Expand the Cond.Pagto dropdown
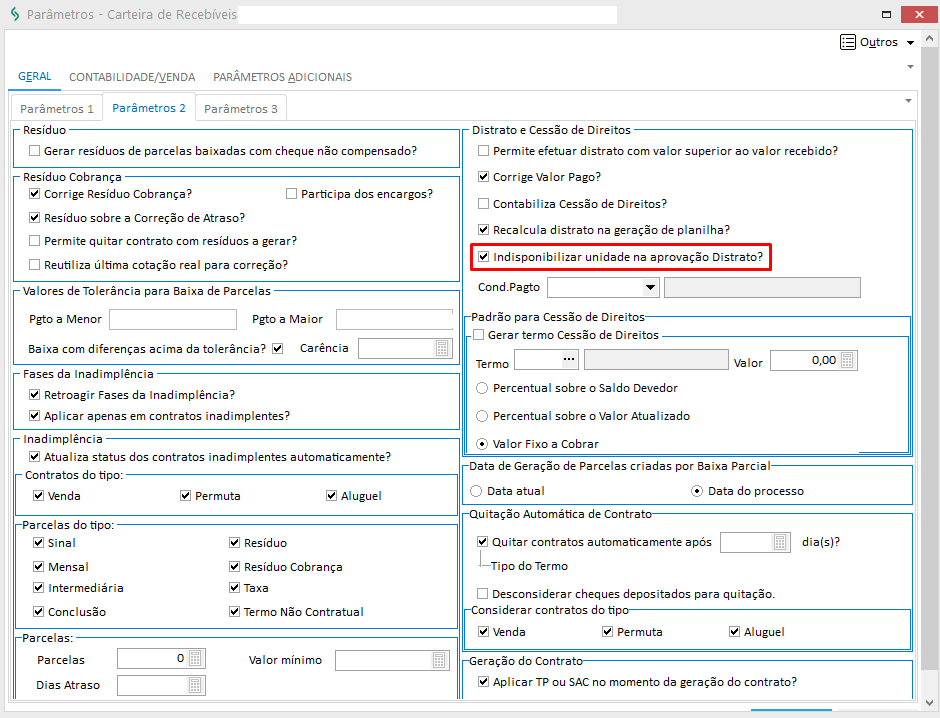This screenshot has height=718, width=940. click(x=651, y=287)
